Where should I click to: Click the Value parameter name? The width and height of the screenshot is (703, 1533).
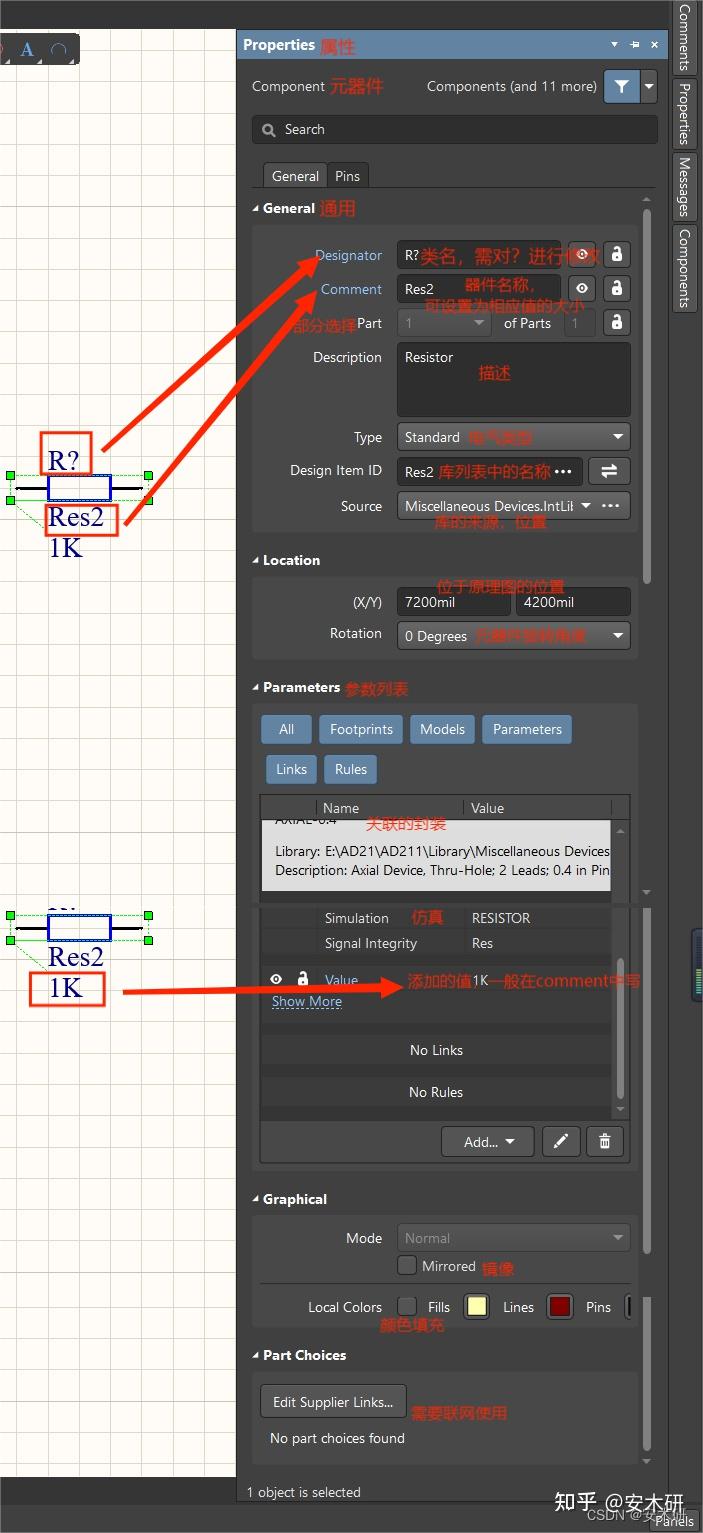coord(341,981)
